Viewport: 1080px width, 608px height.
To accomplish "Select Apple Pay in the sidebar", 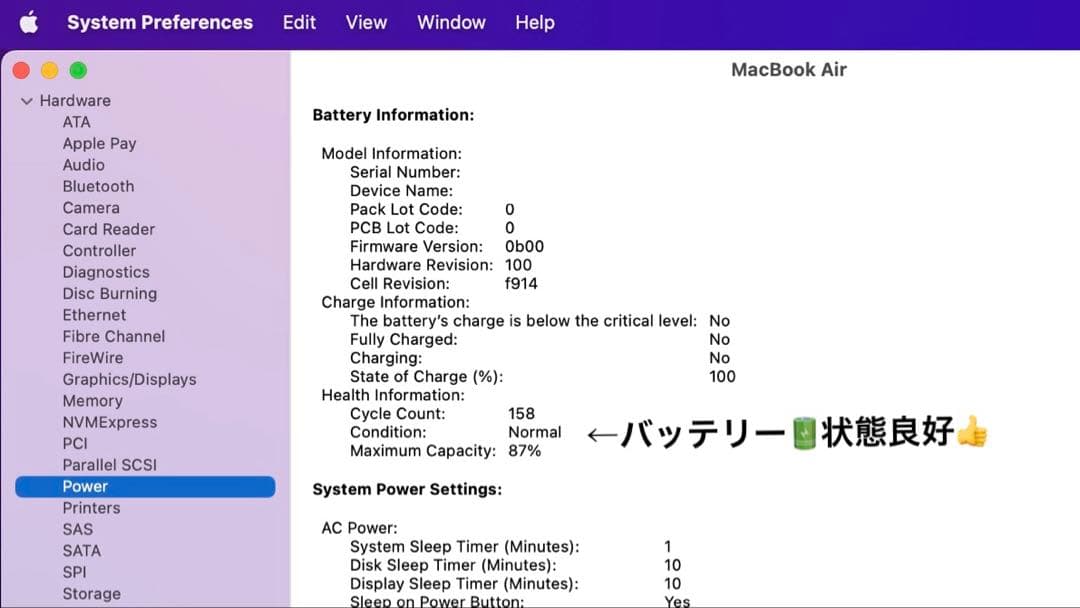I will click(100, 143).
